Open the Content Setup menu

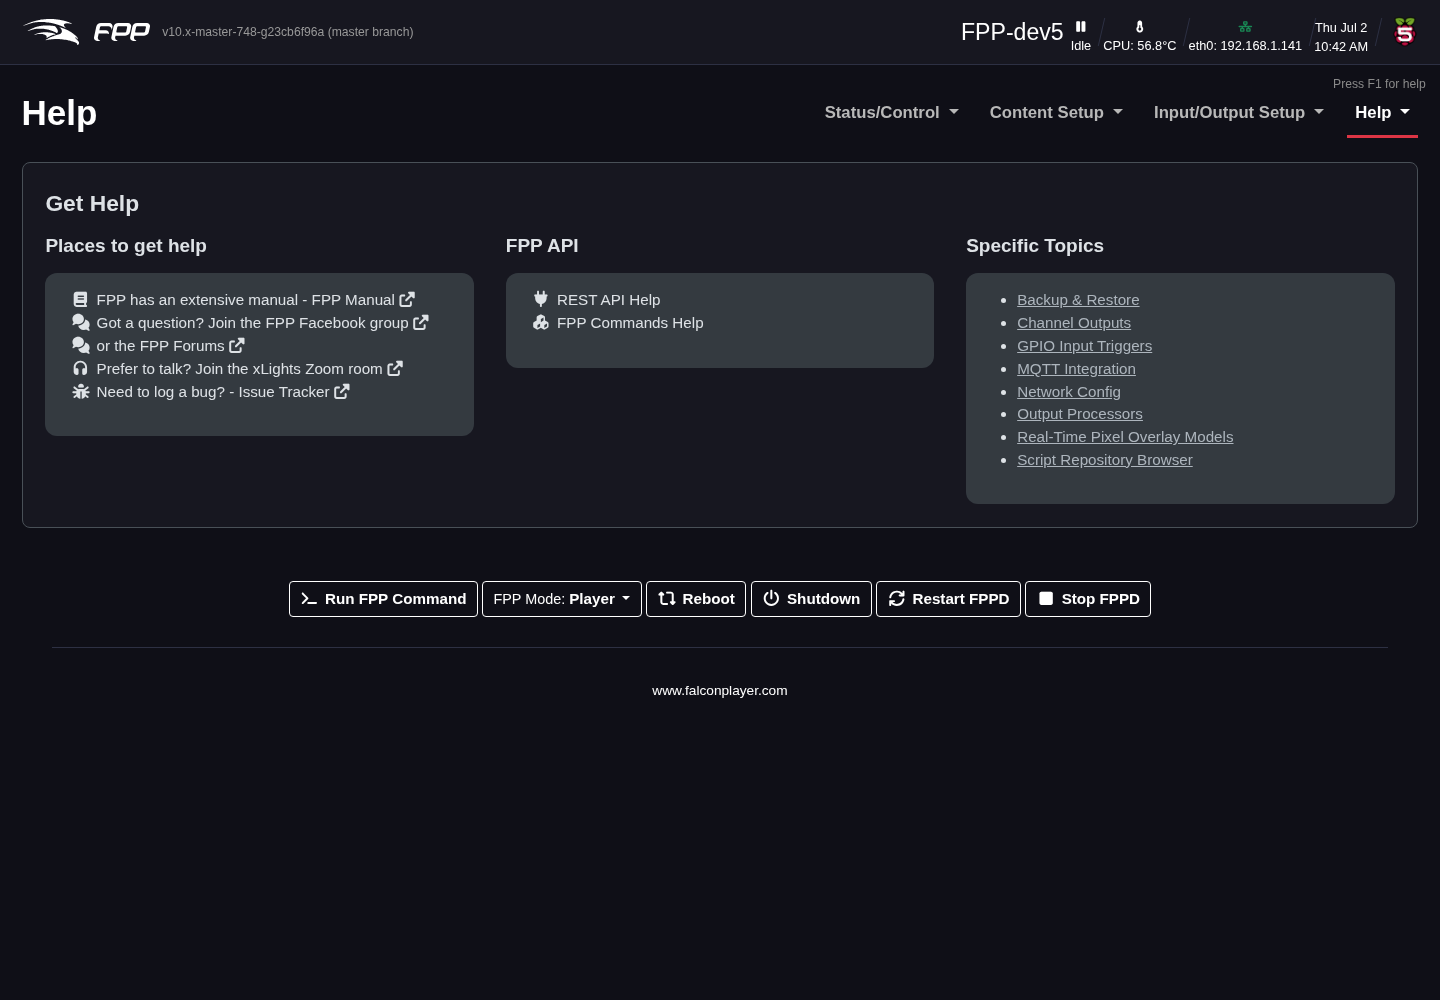click(x=1056, y=113)
